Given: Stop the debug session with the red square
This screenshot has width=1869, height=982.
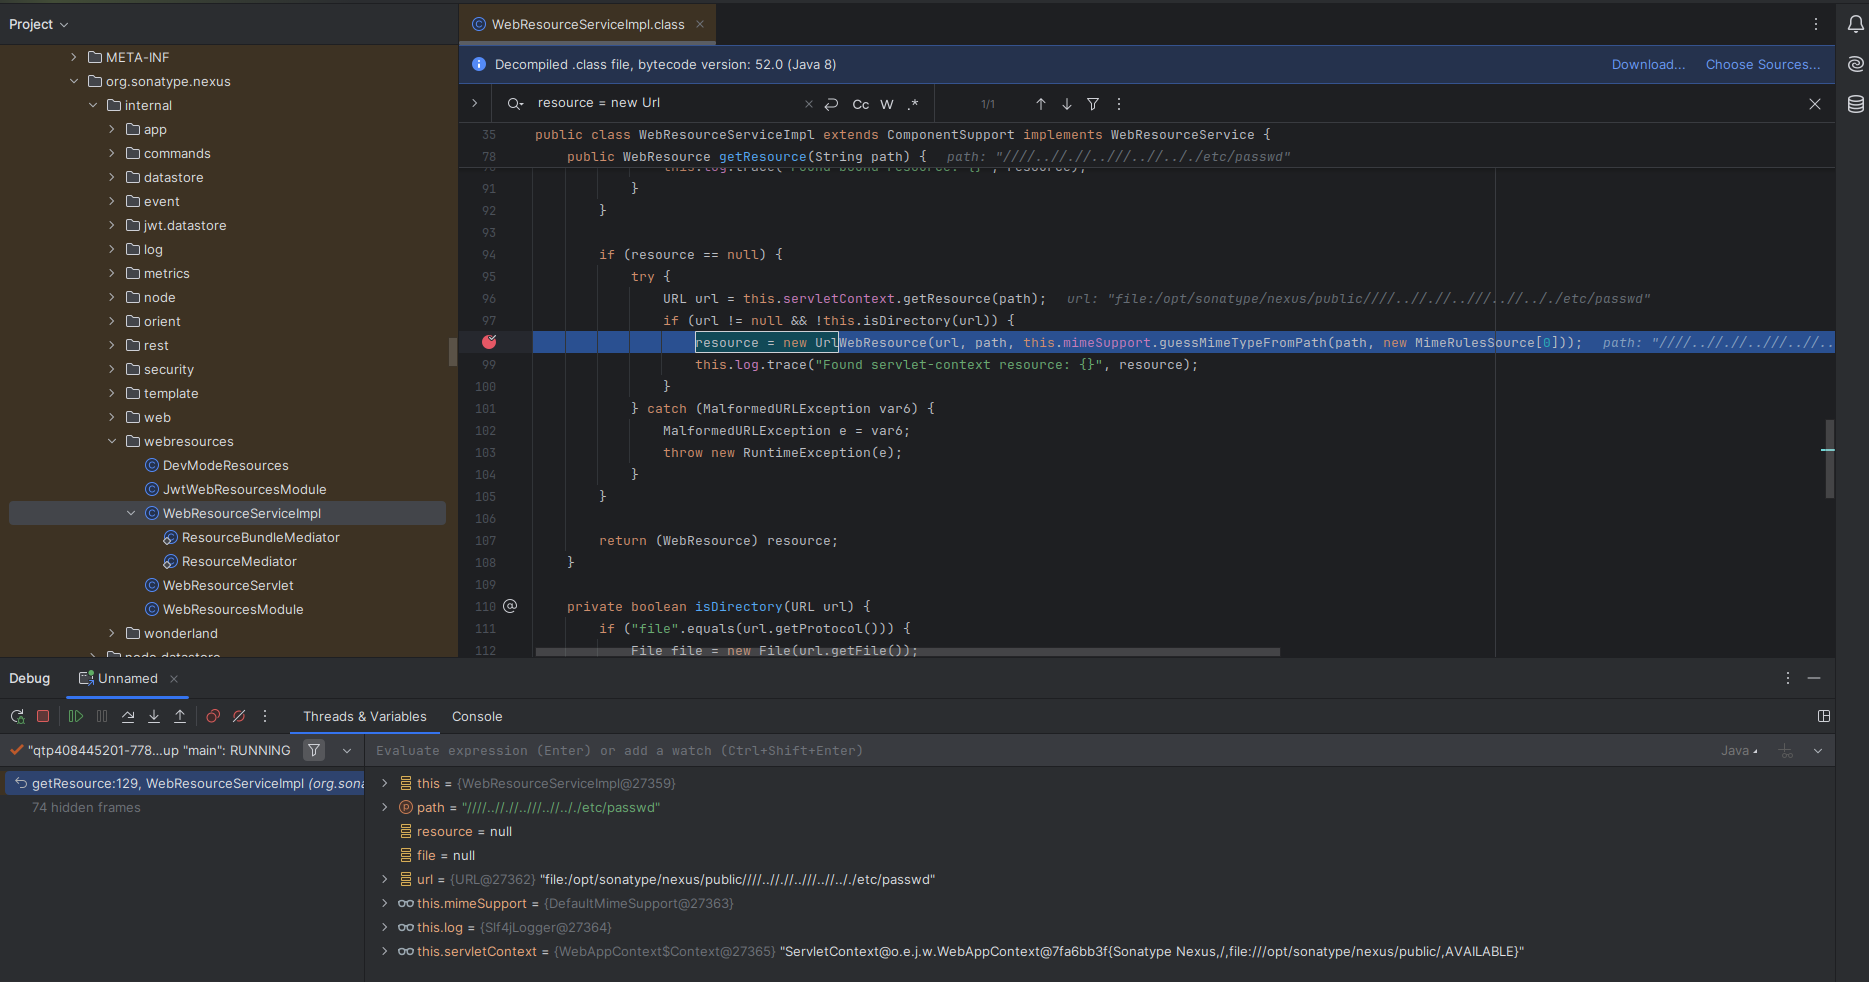Looking at the screenshot, I should point(43,716).
